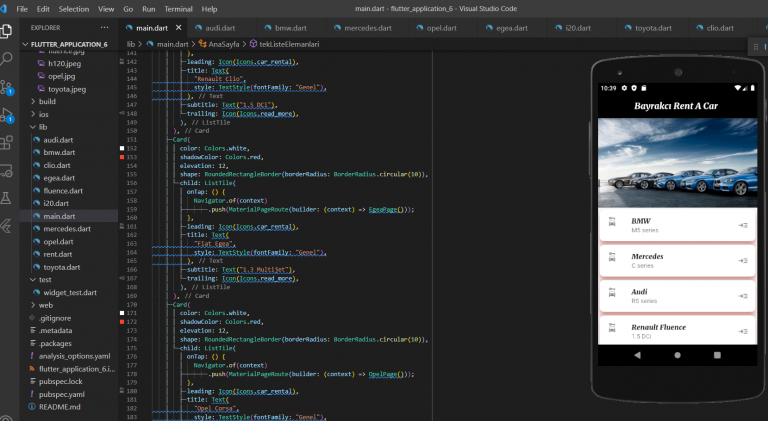Tap the read-more arrow on BMW card

coord(743,225)
